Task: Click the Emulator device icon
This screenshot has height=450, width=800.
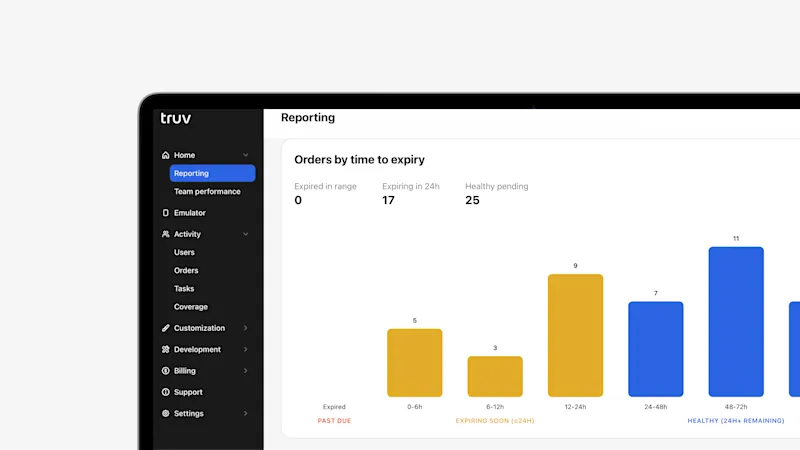Action: click(165, 213)
